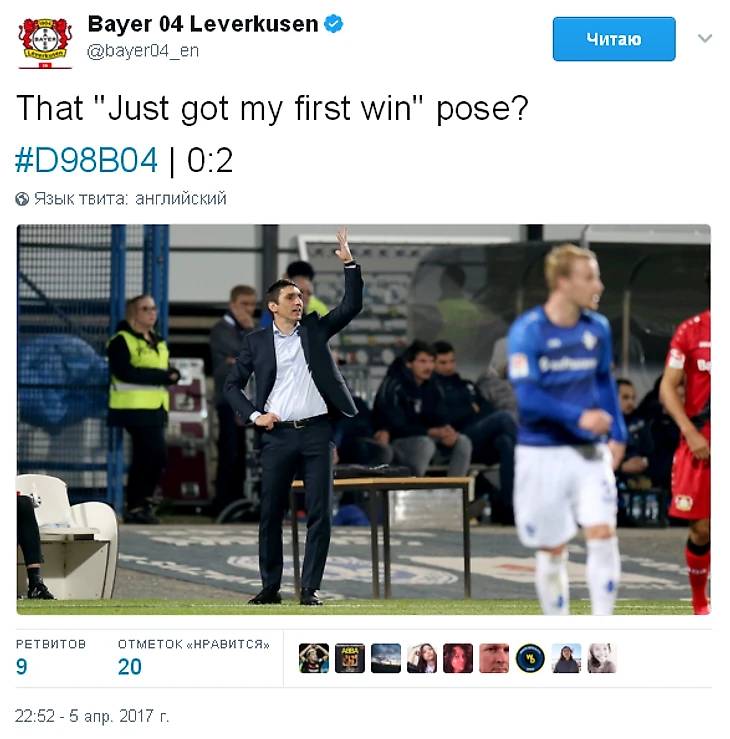The height and width of the screenshot is (739, 730).
Task: Open the @bayer04_en handle link
Action: point(143,50)
